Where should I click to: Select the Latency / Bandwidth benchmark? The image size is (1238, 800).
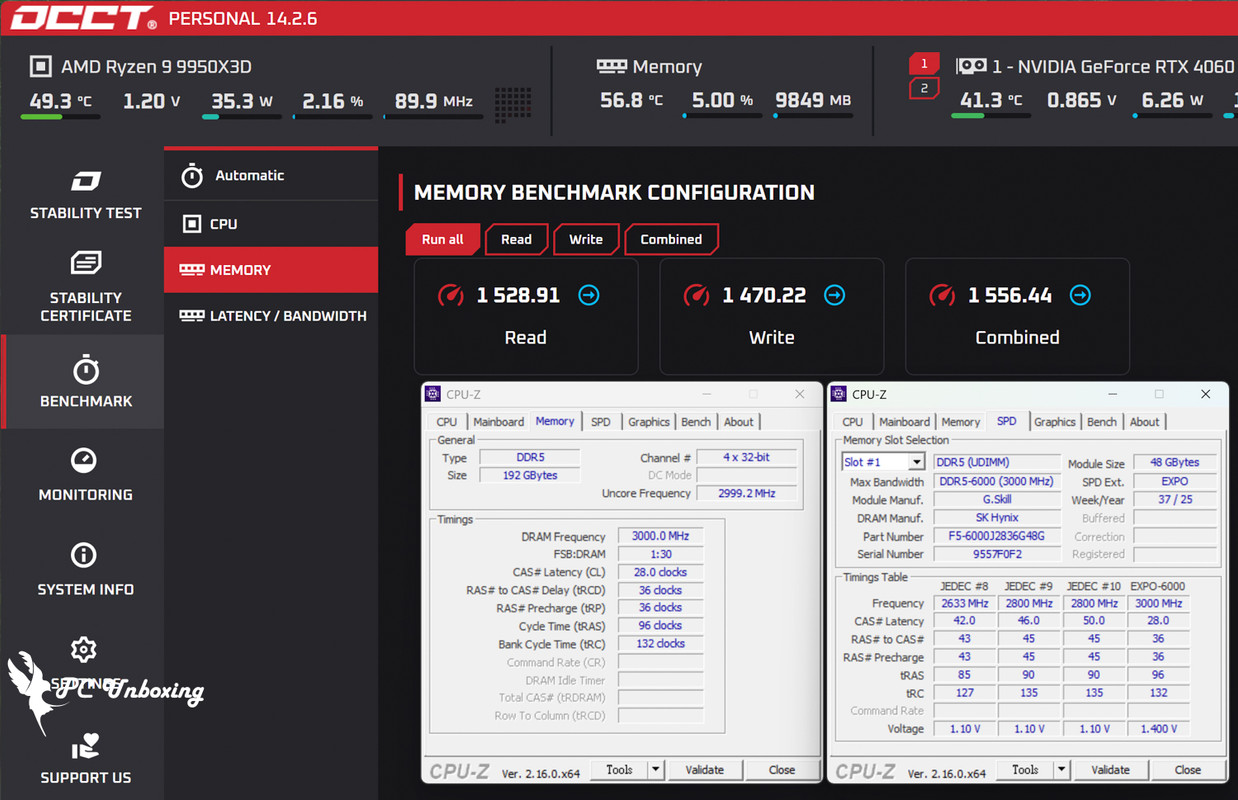(x=271, y=316)
